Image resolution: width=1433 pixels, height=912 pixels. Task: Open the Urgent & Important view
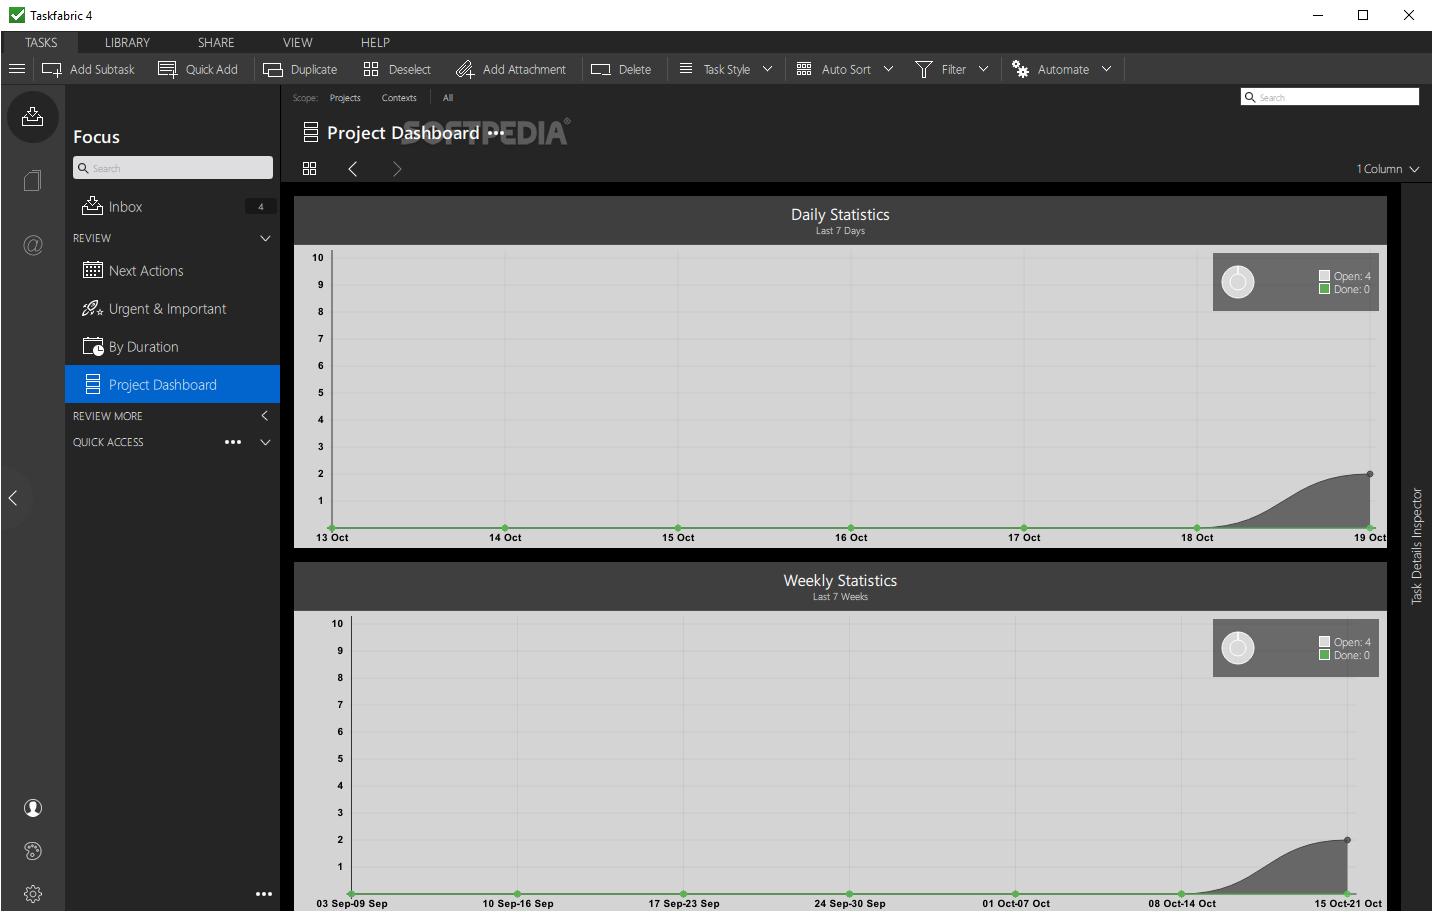tap(172, 309)
